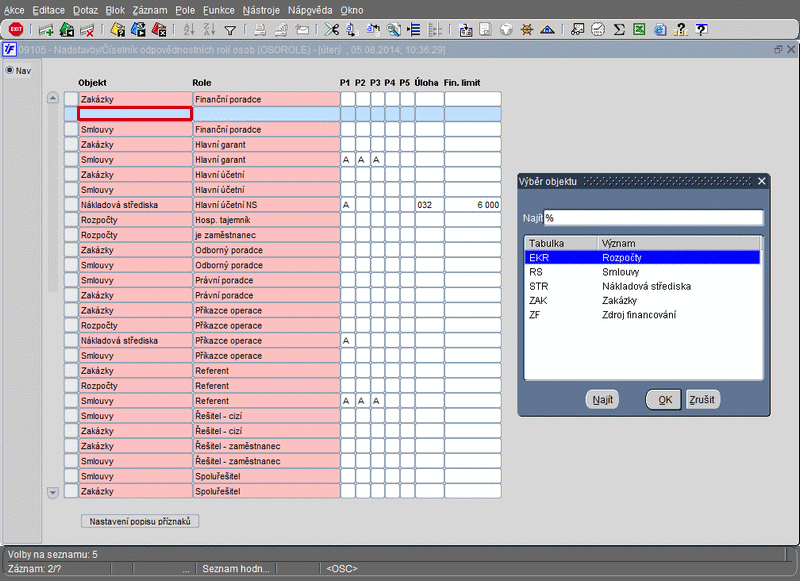Open the Akce menu
This screenshot has width=800, height=581.
coord(14,10)
